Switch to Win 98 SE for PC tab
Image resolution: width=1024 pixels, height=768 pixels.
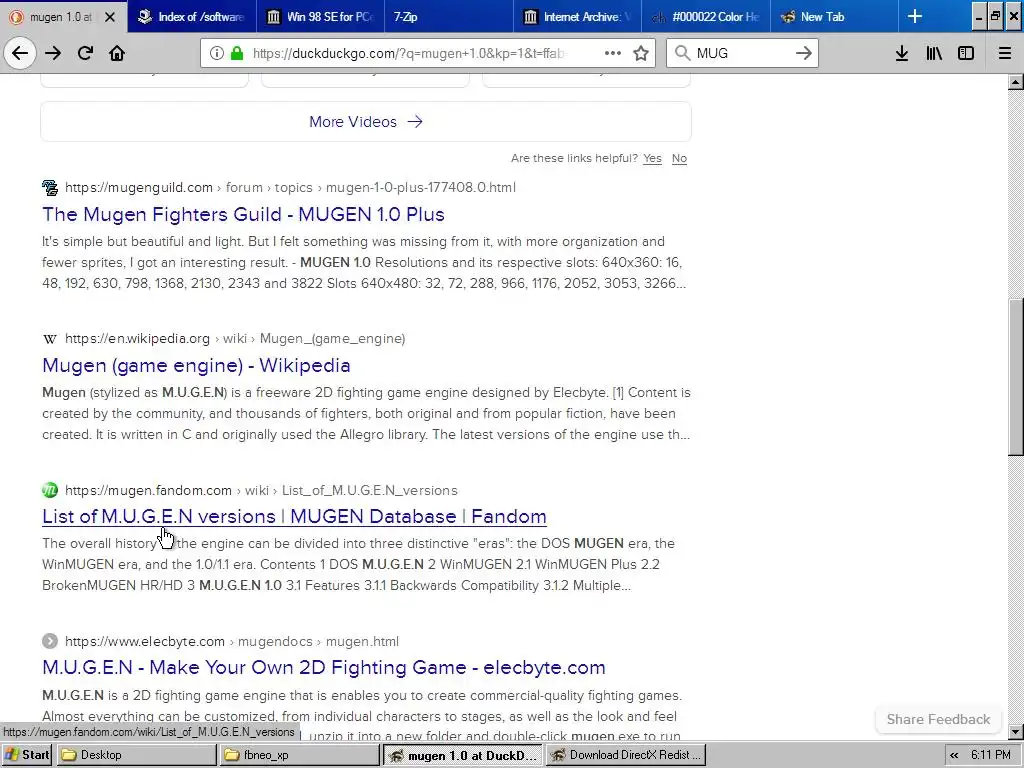point(320,16)
